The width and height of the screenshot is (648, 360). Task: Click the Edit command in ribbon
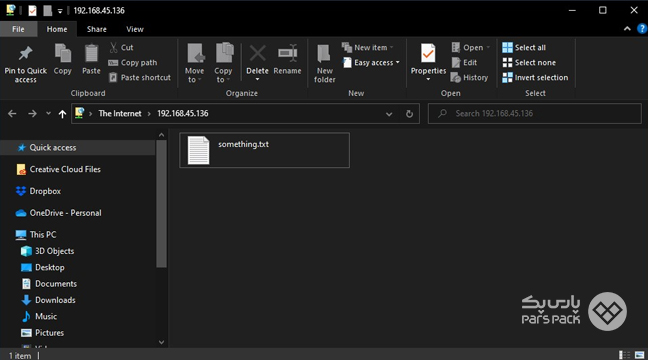pyautogui.click(x=464, y=62)
